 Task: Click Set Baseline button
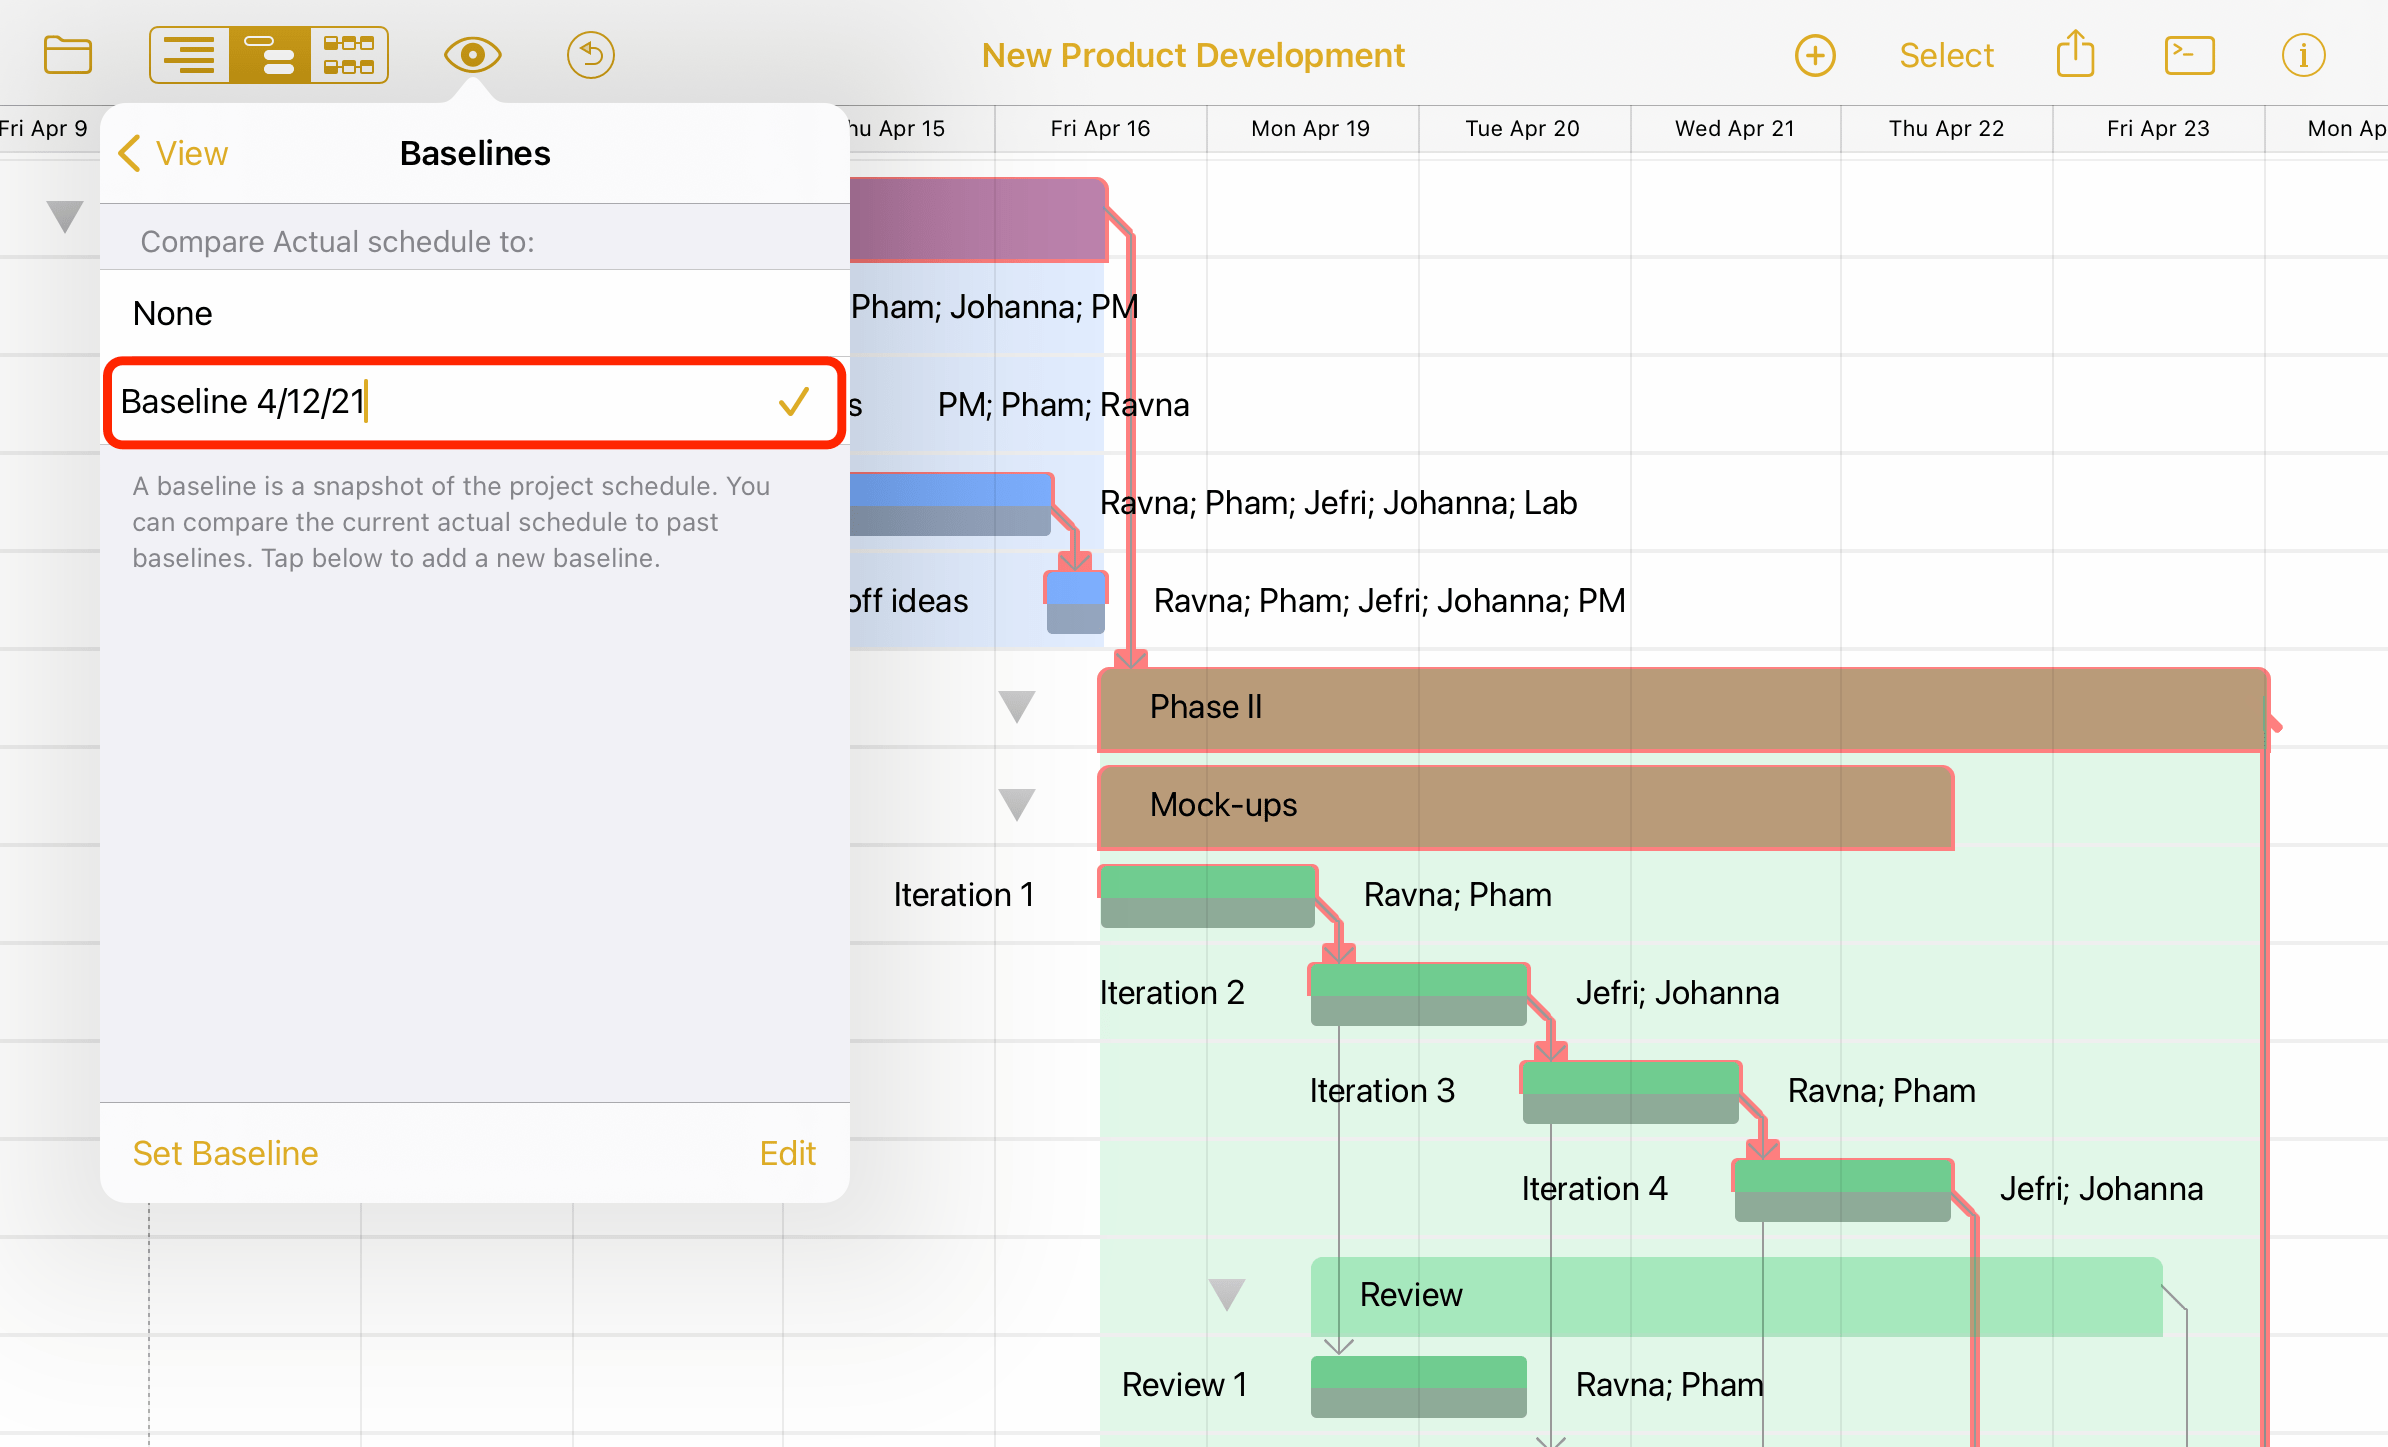coord(225,1152)
